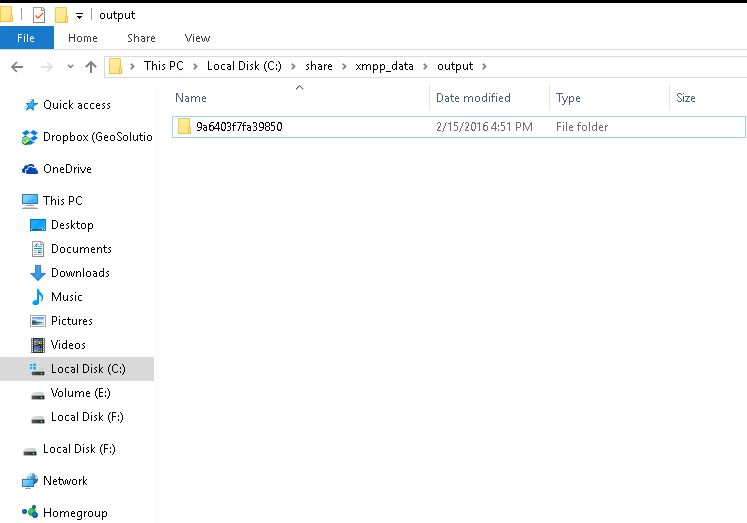Open the Downloads folder in sidebar
Image resolution: width=747 pixels, height=523 pixels.
click(x=80, y=273)
